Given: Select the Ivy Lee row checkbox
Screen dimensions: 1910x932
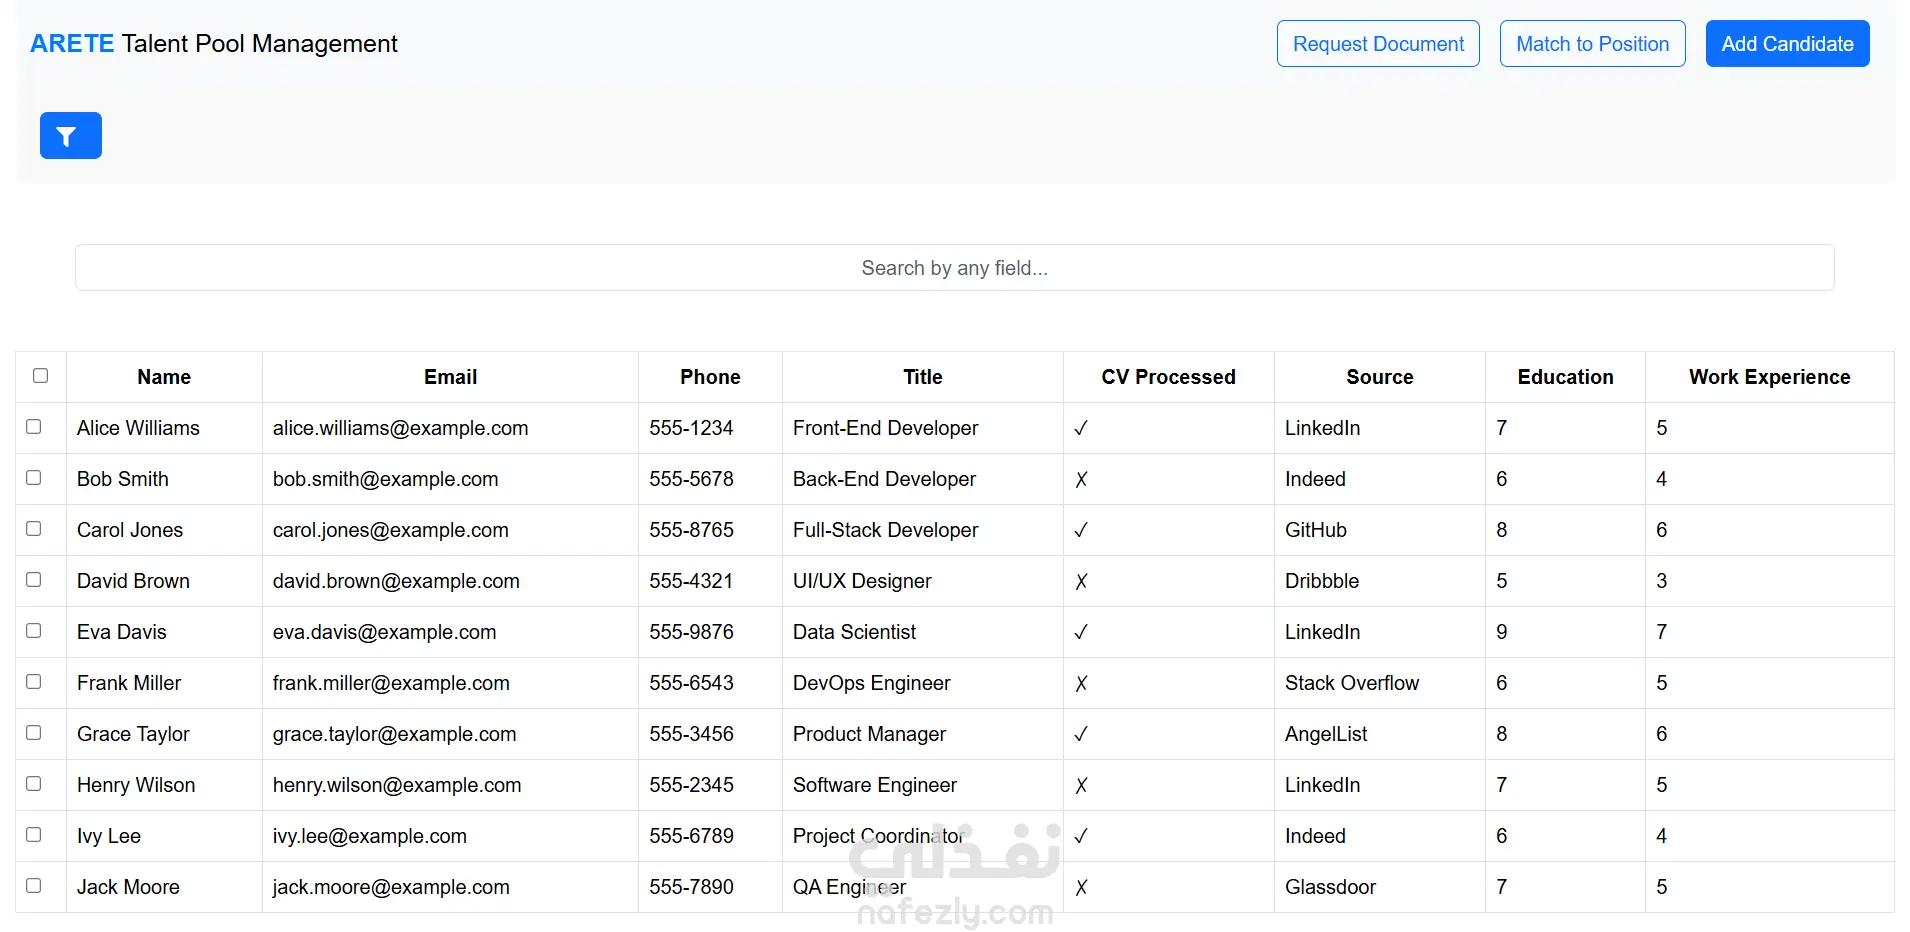Looking at the screenshot, I should (34, 835).
